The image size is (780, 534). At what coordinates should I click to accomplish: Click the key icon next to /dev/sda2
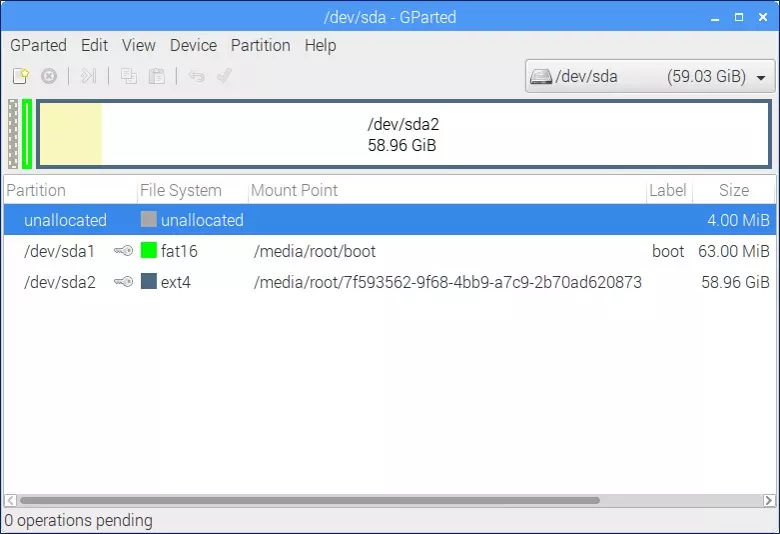click(123, 282)
